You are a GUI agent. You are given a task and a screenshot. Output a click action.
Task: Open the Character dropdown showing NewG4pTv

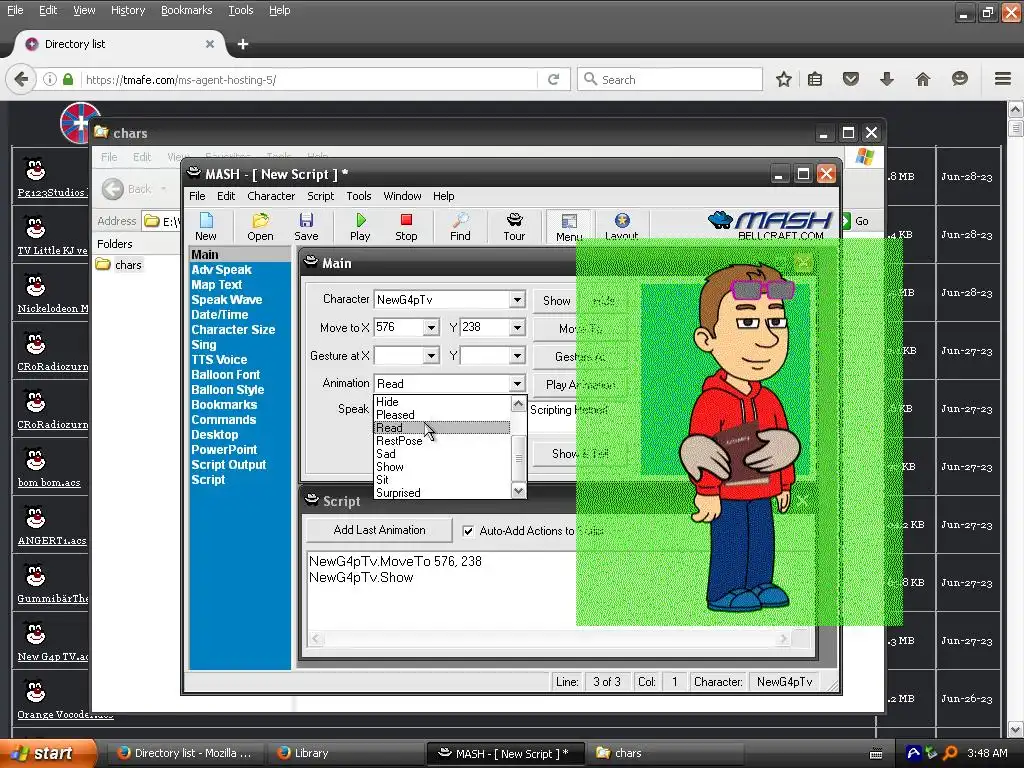(x=517, y=300)
